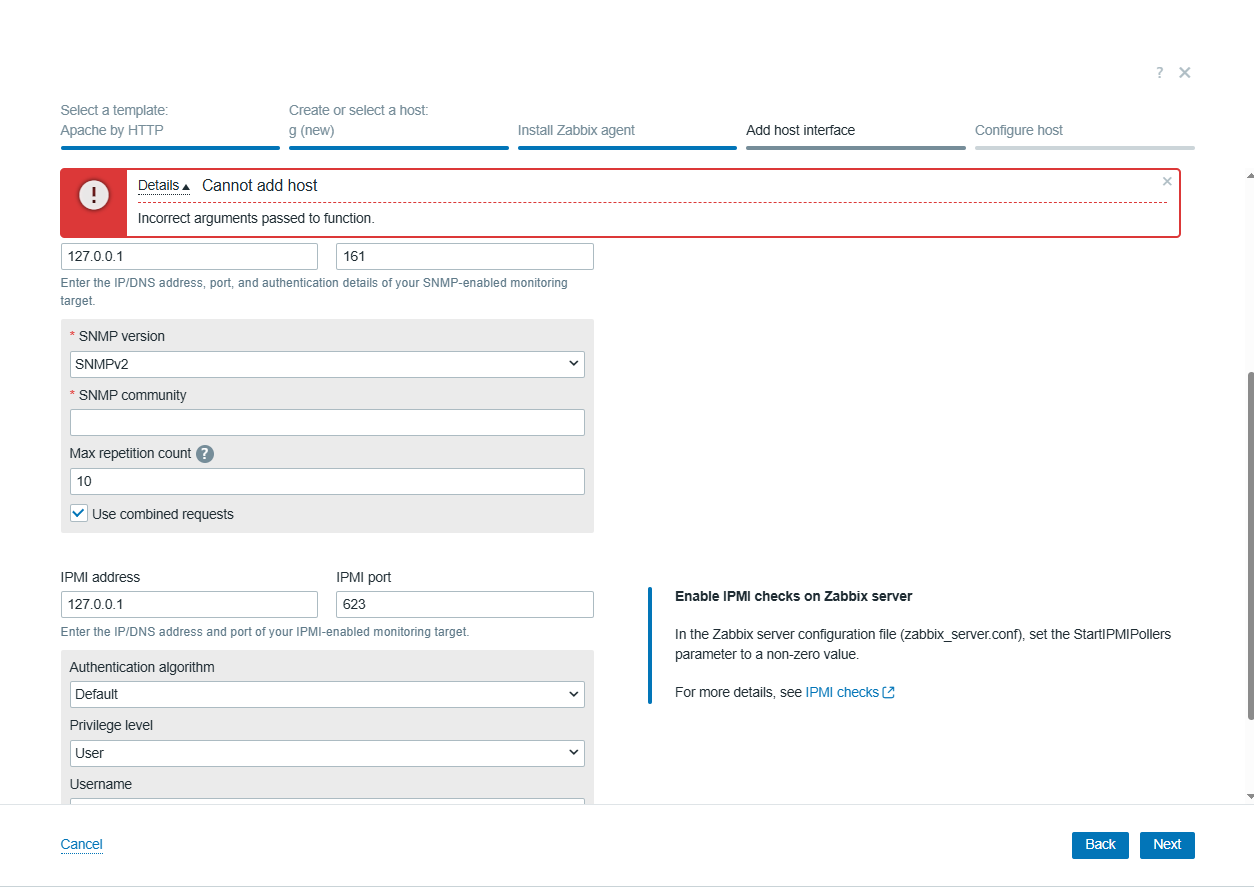1254x887 pixels.
Task: Select the Configure host step
Action: coord(1084,134)
